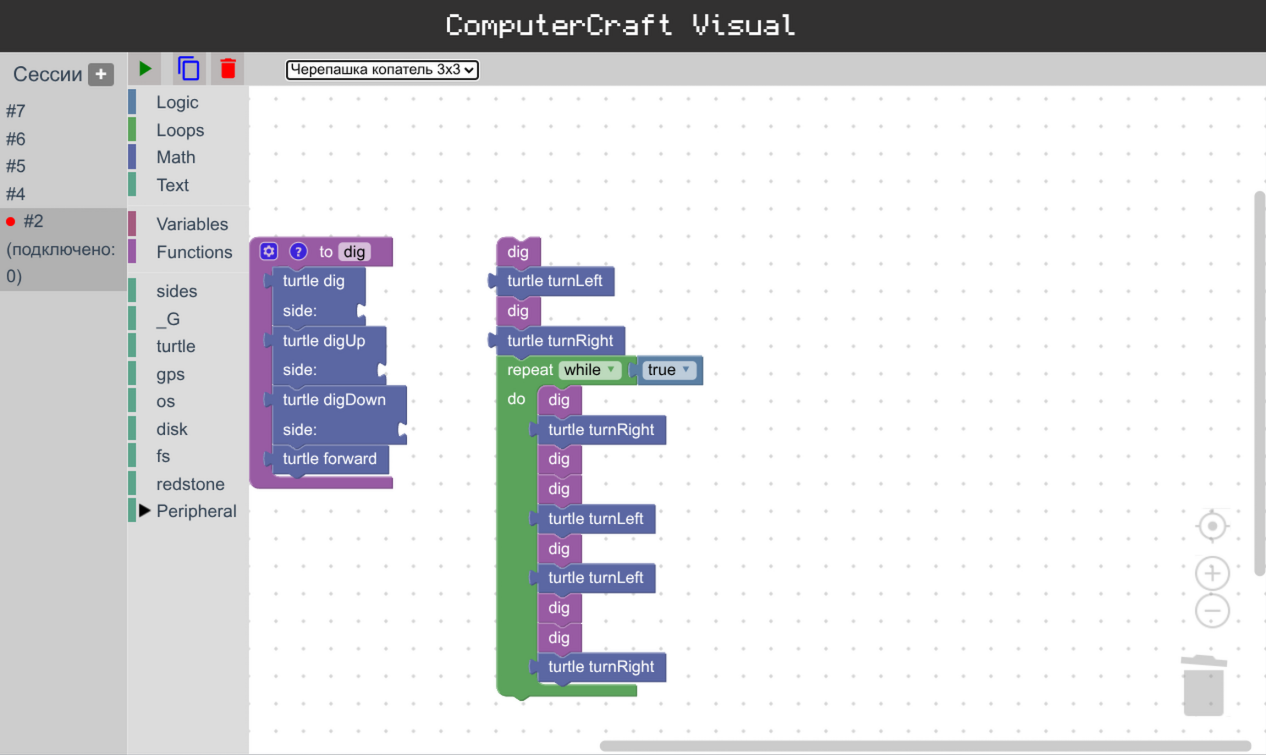Open the gps toolbox category
1266x755 pixels.
[187, 374]
